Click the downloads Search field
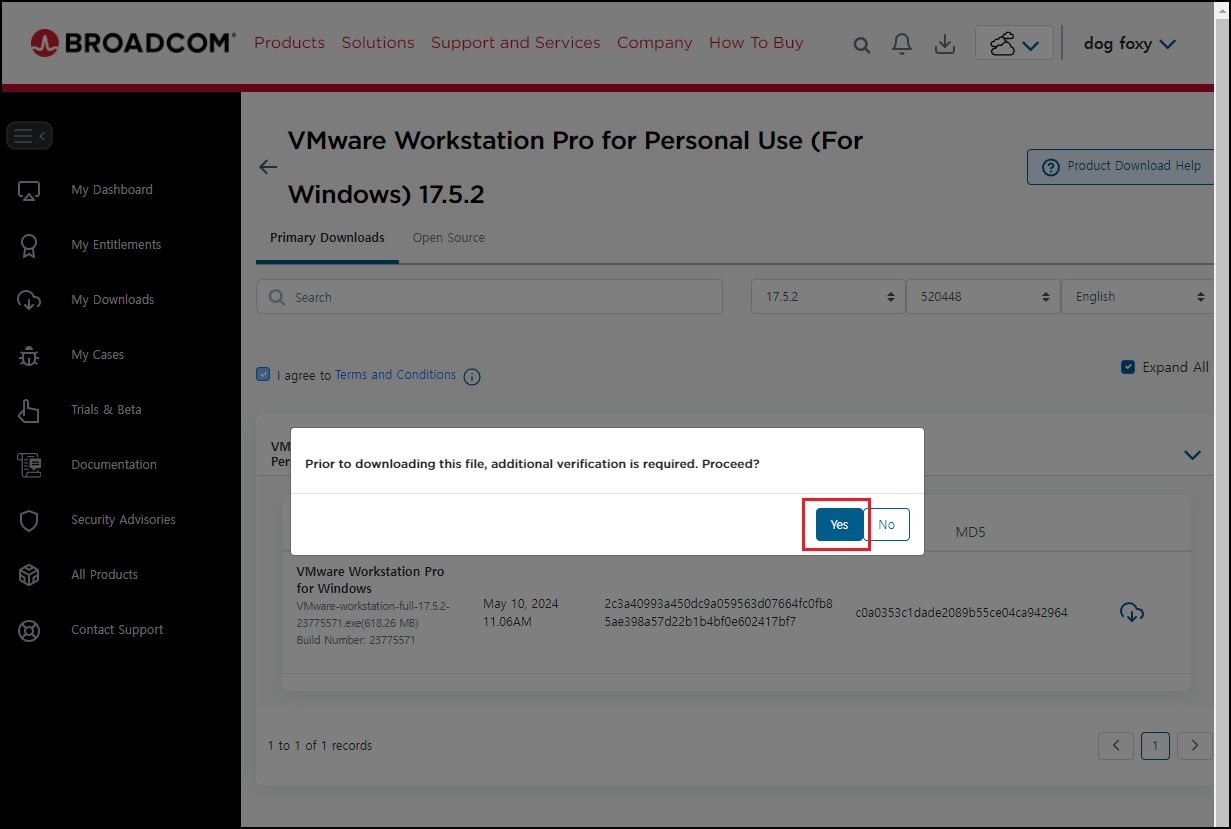 click(489, 297)
